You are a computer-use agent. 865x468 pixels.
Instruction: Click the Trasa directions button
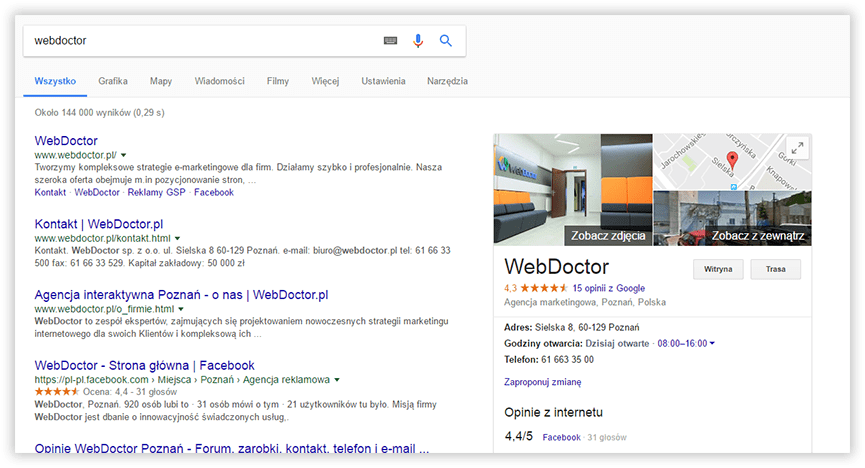pyautogui.click(x=776, y=269)
